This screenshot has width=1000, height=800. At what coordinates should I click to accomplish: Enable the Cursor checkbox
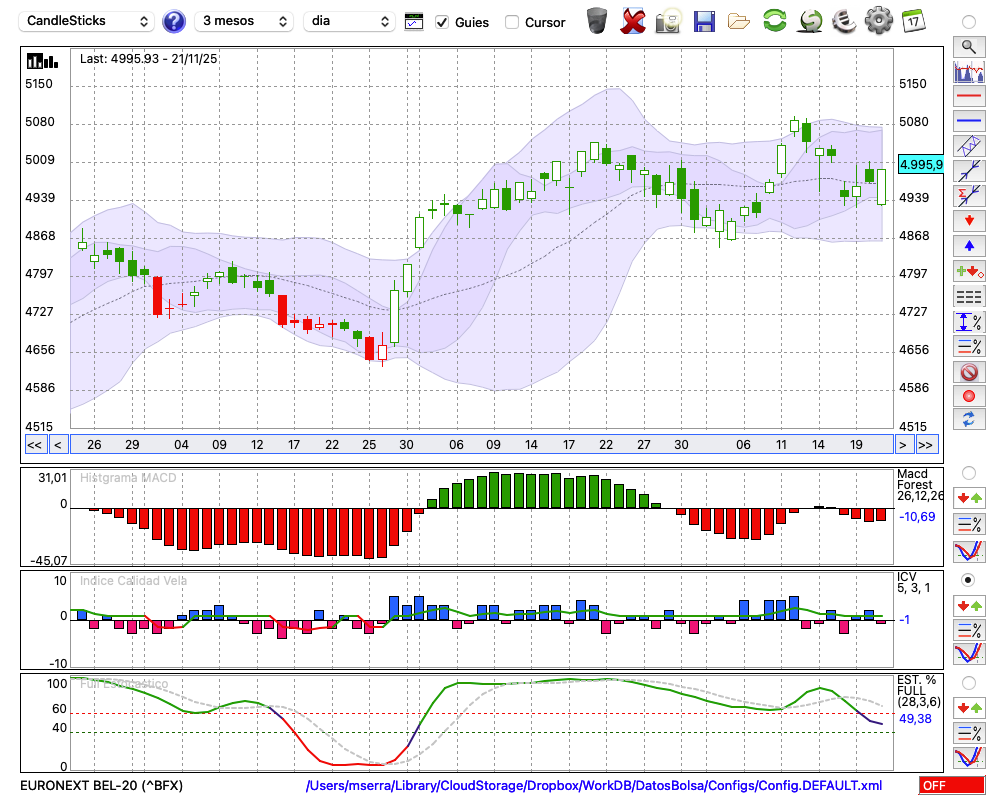click(x=512, y=22)
